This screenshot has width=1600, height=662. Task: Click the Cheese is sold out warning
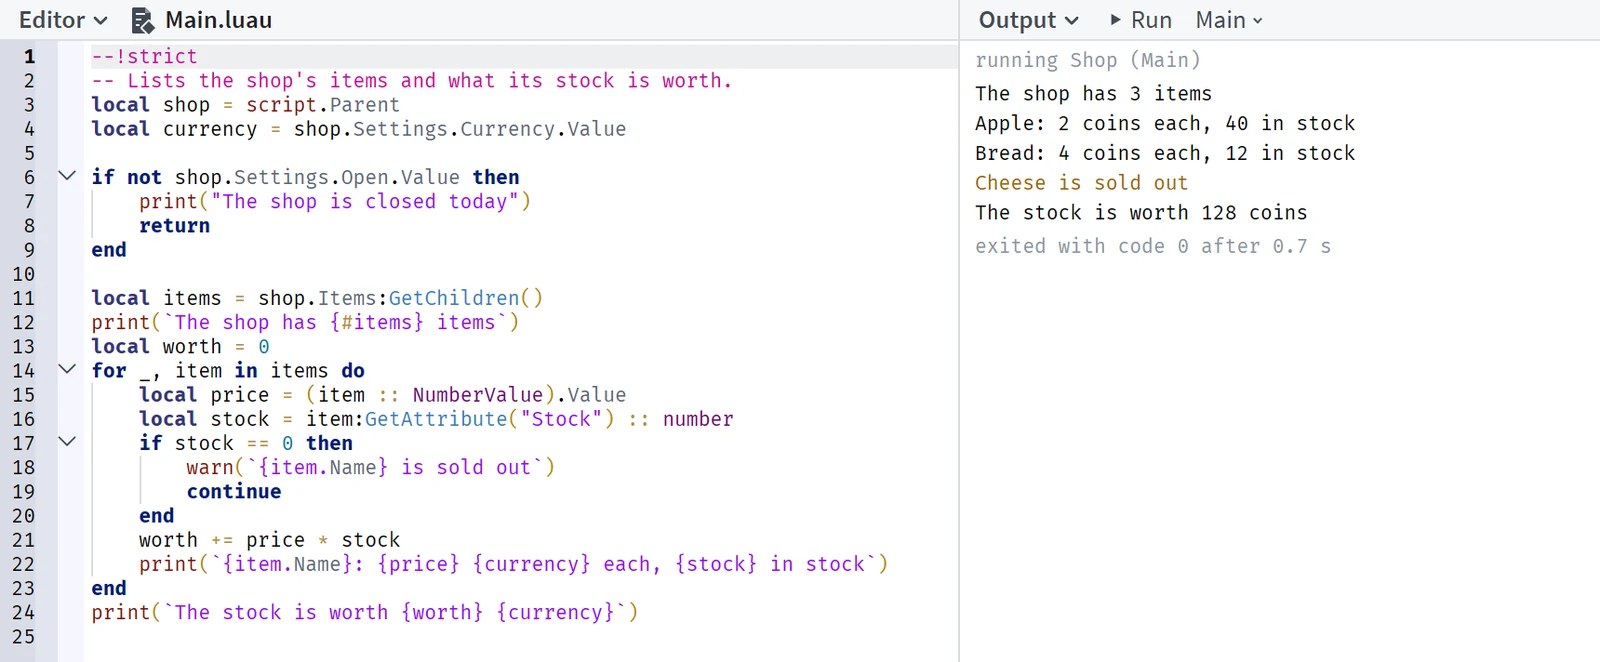(x=1081, y=183)
